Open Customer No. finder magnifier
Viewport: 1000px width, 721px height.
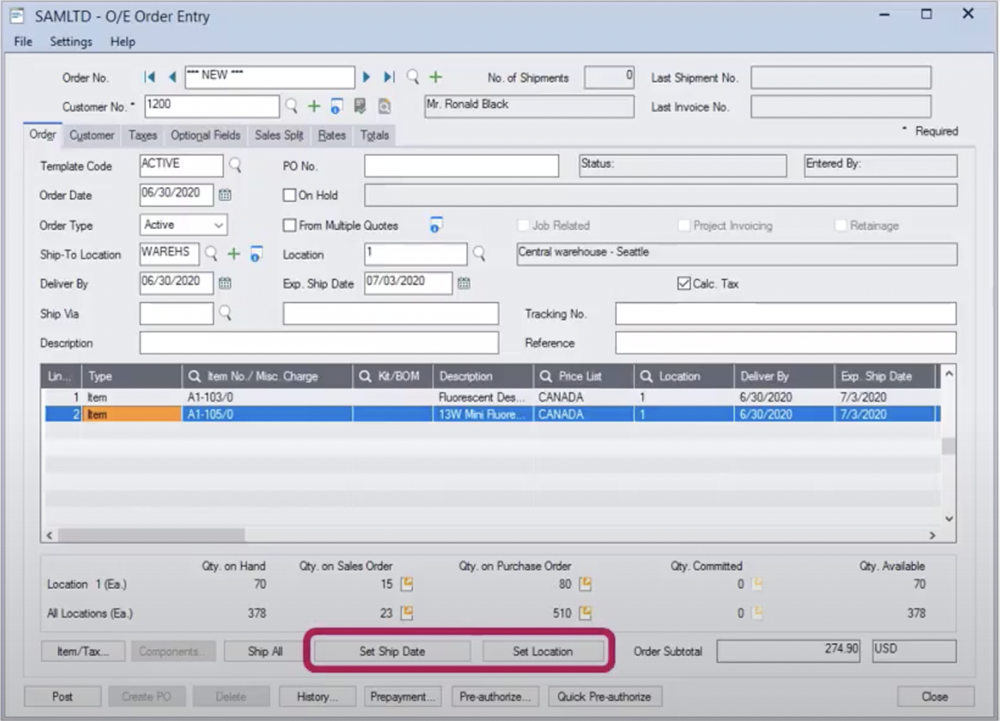pyautogui.click(x=291, y=106)
